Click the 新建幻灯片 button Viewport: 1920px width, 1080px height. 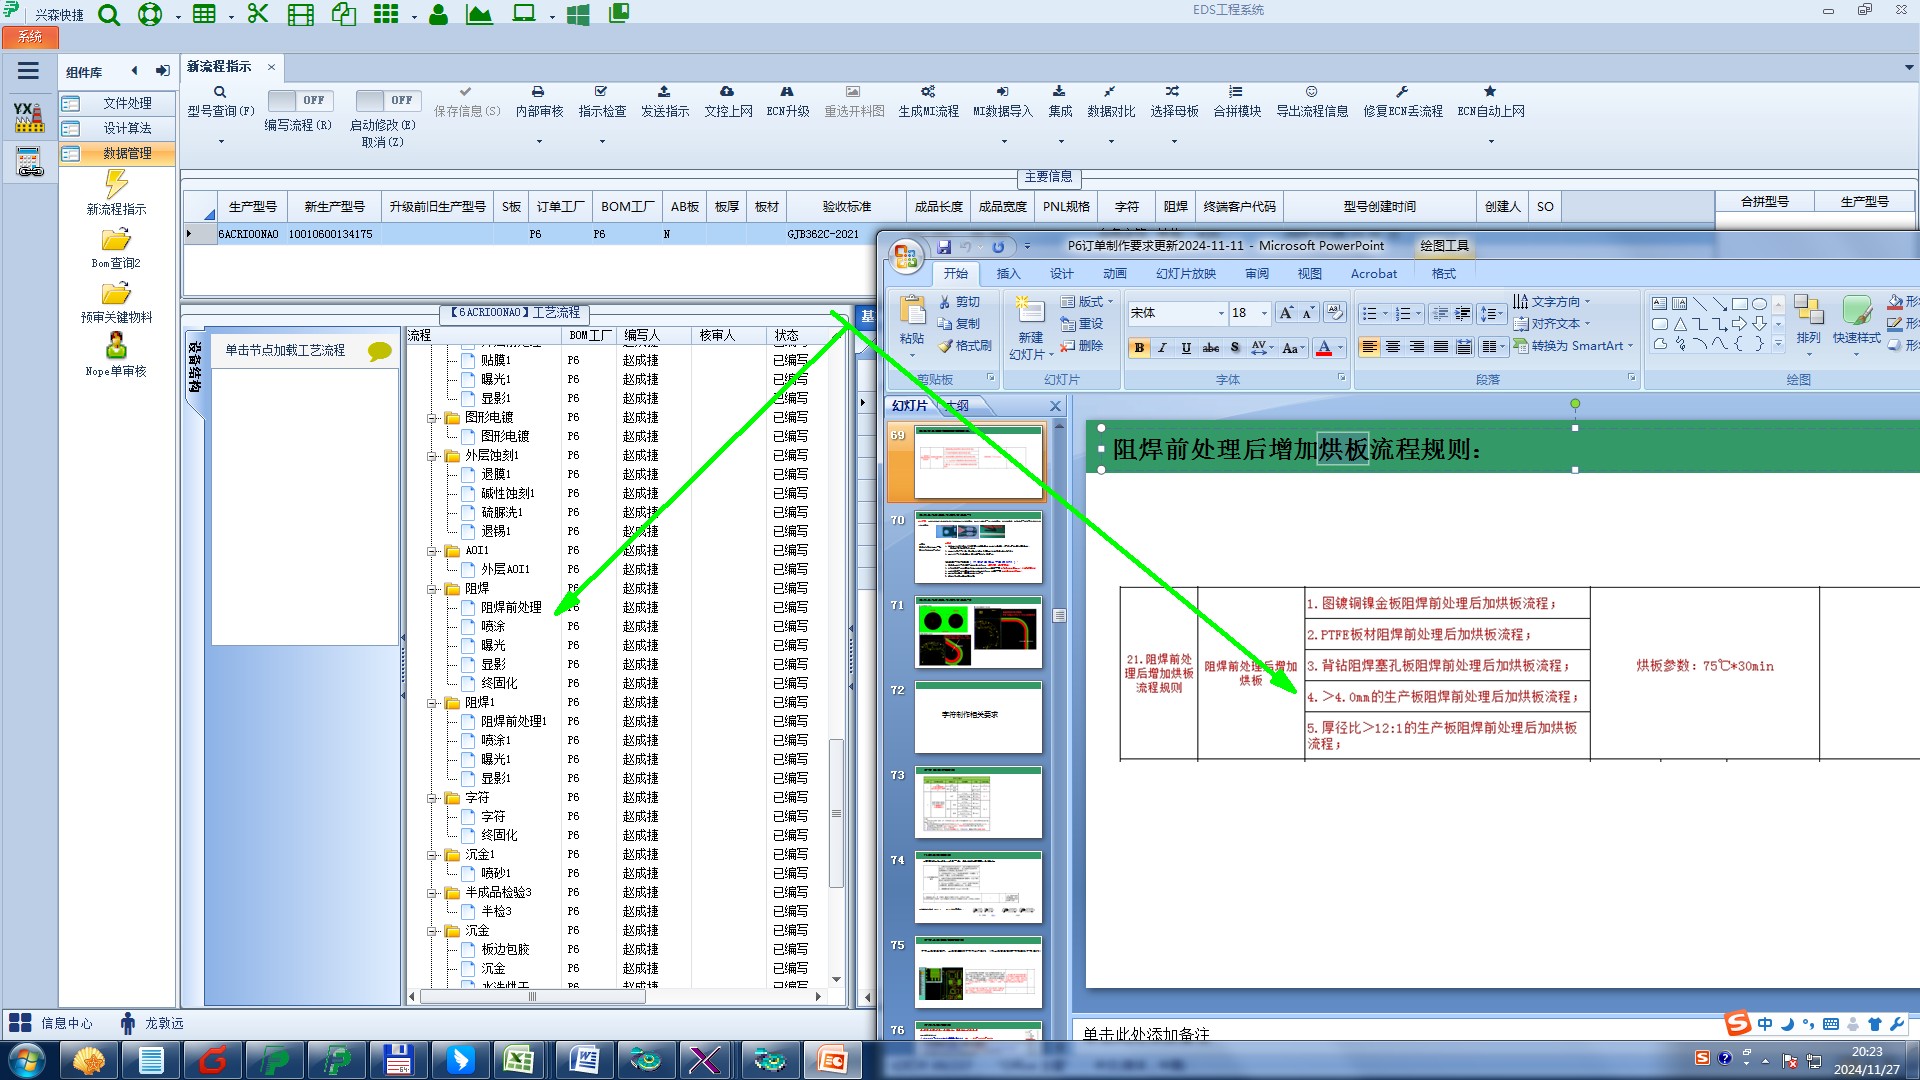click(x=1030, y=313)
